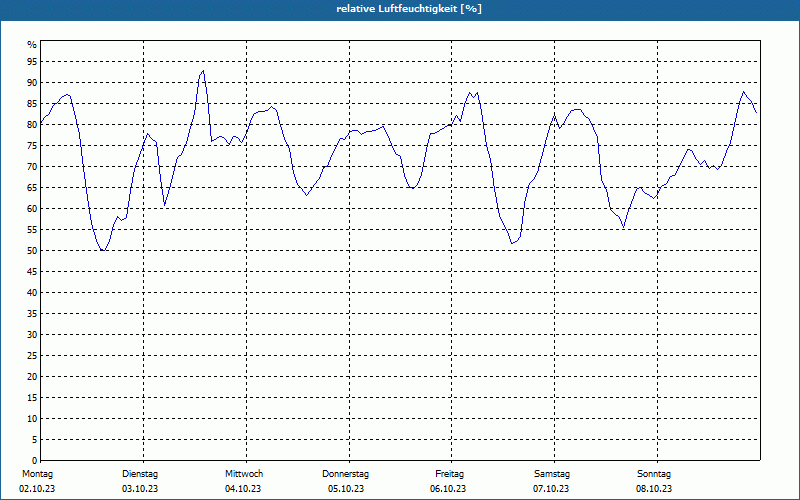The width and height of the screenshot is (800, 500).
Task: Click the Mittwoch 04.10.23 axis label
Action: 243,481
